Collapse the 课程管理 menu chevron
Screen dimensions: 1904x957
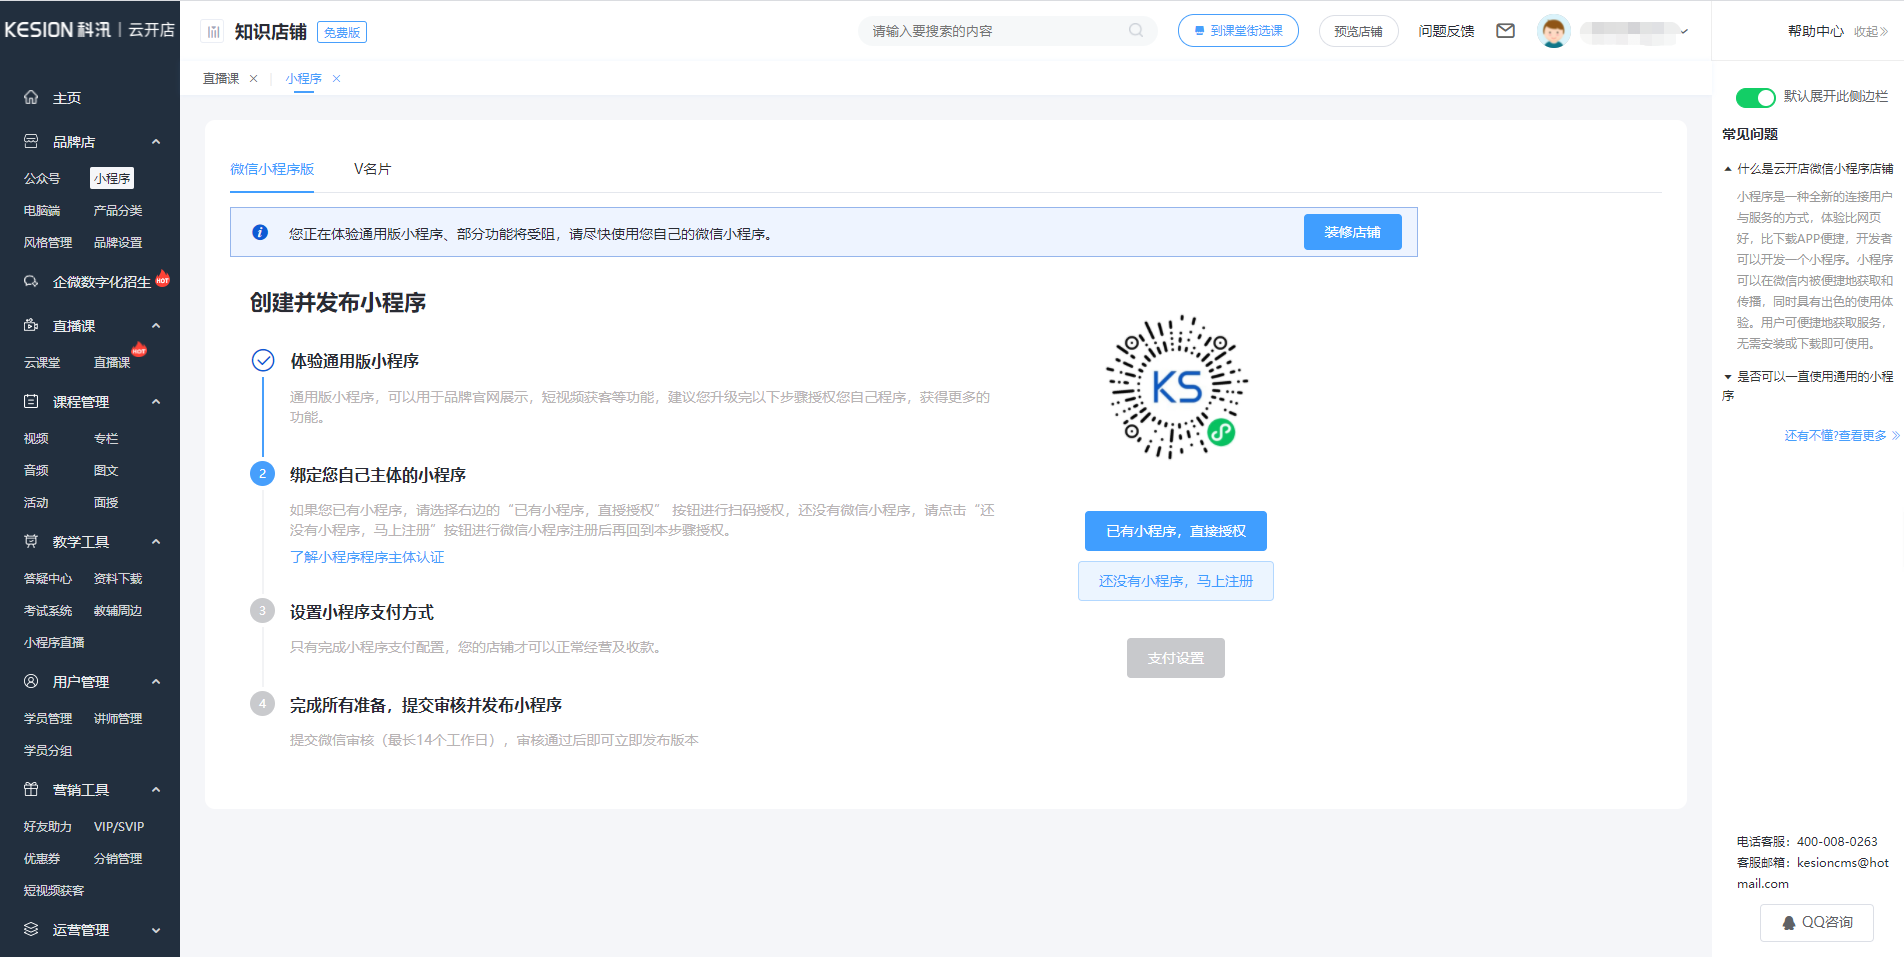156,402
